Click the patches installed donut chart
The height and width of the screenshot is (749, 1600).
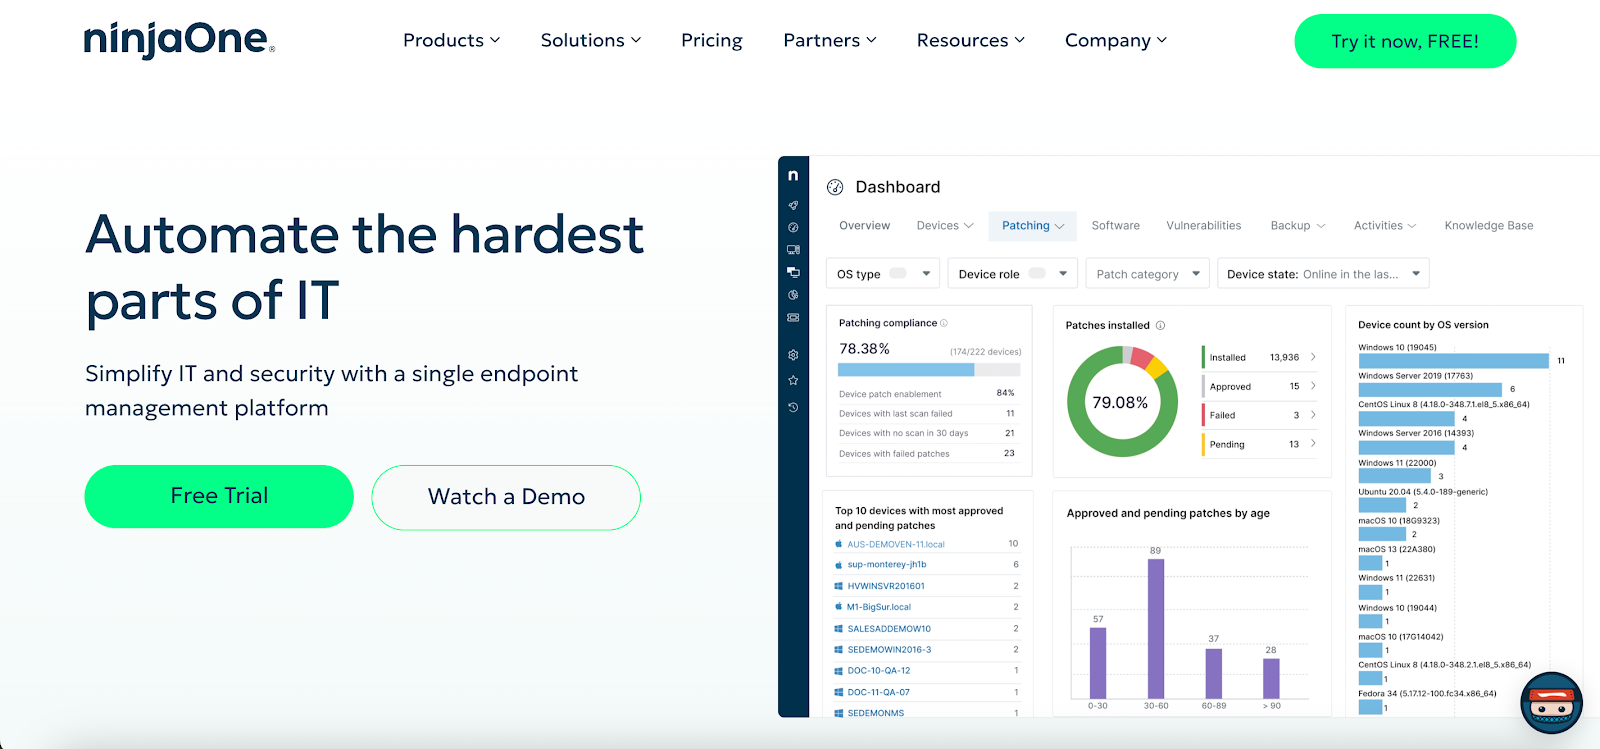(1122, 402)
